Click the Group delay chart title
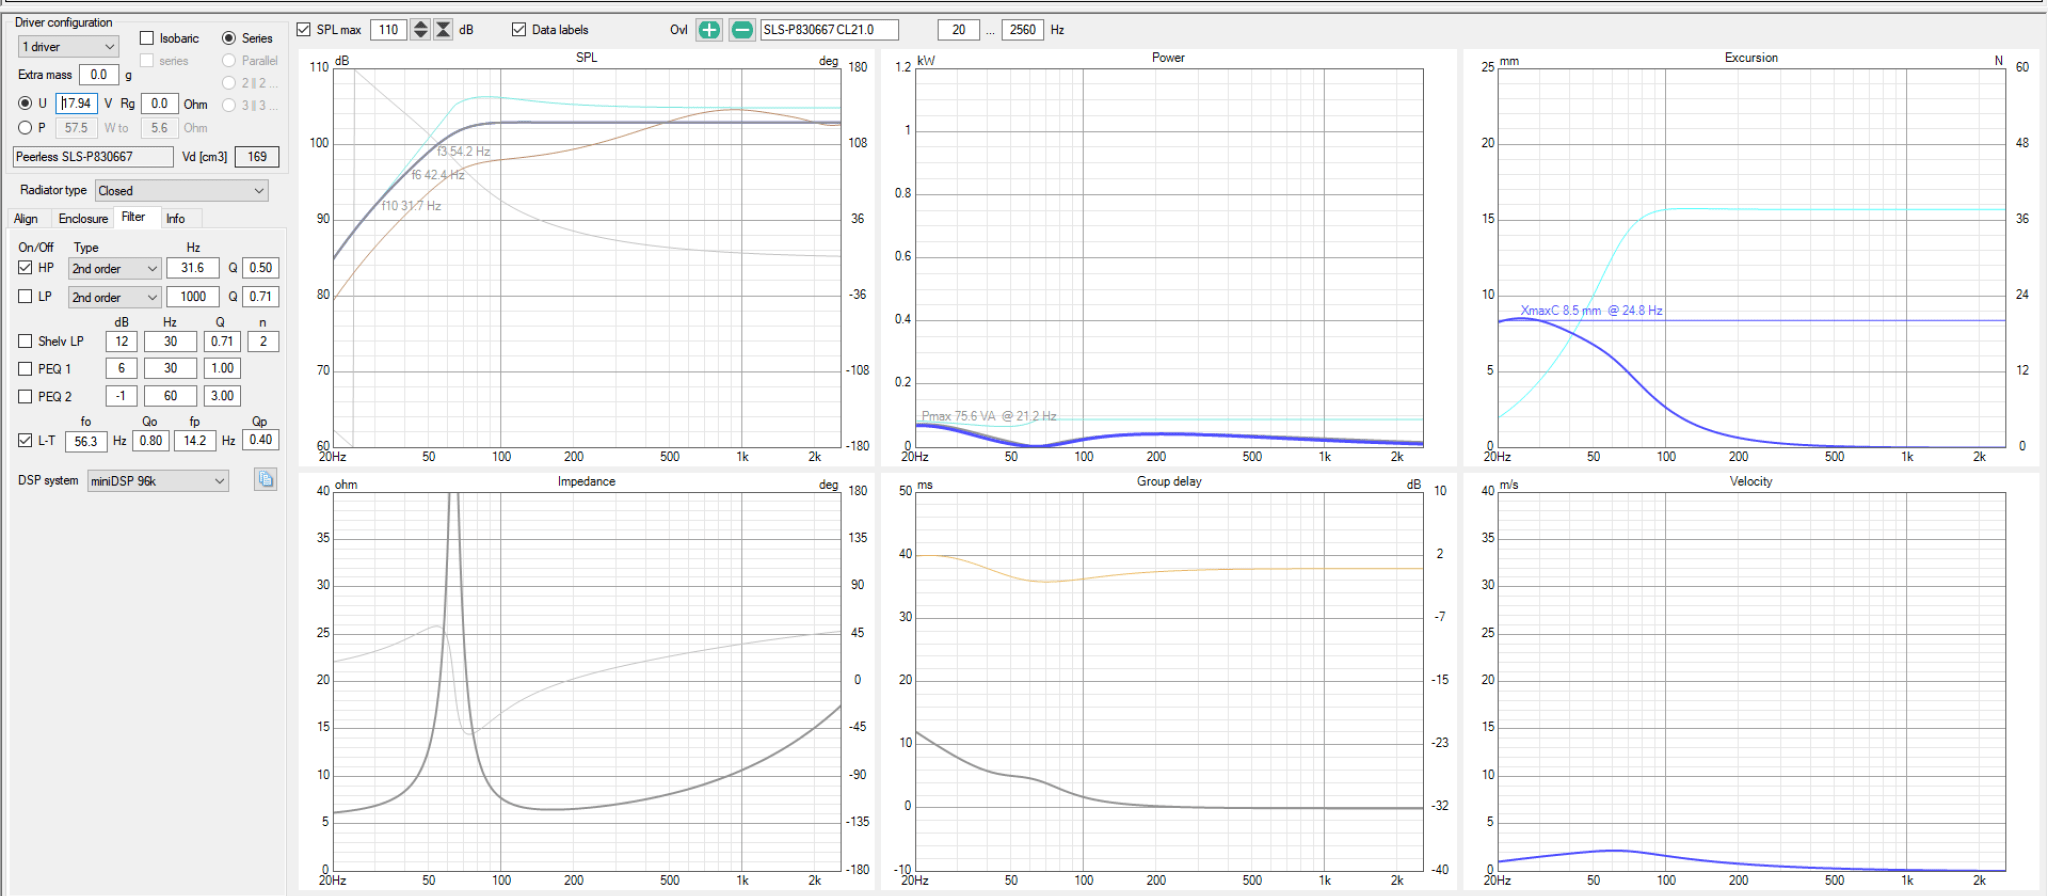Image resolution: width=2048 pixels, height=896 pixels. coord(1169,482)
